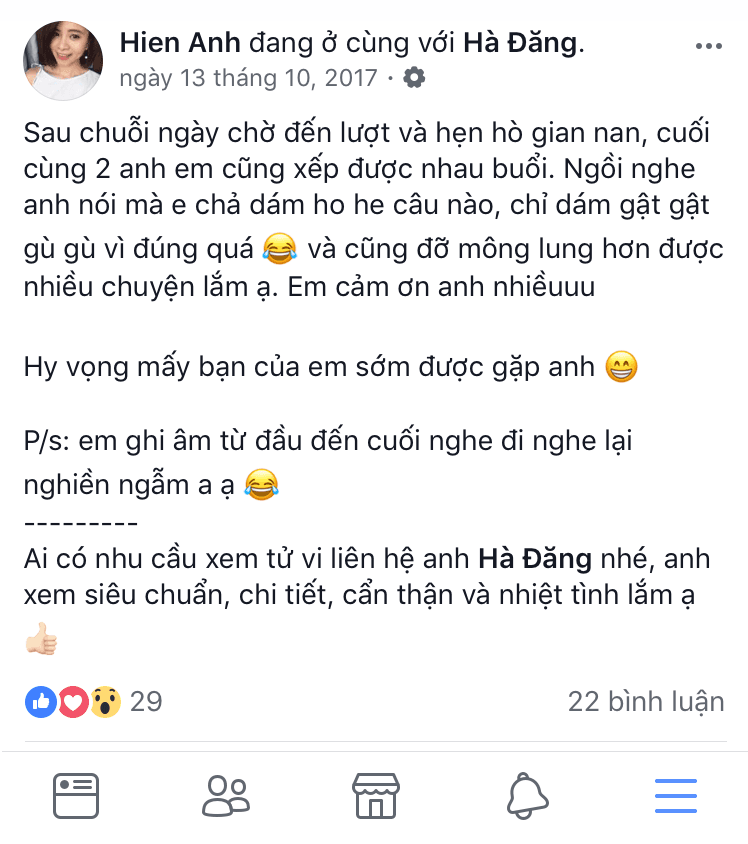This screenshot has width=748, height=844.
Task: Open the Notifications bell icon
Action: [x=527, y=796]
